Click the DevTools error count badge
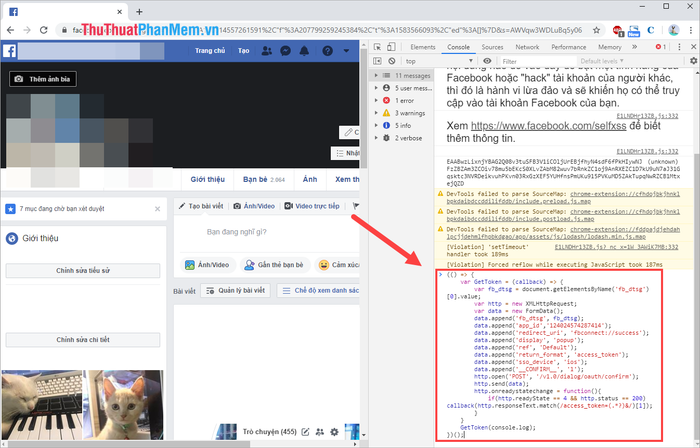700x448 pixels. click(x=660, y=47)
